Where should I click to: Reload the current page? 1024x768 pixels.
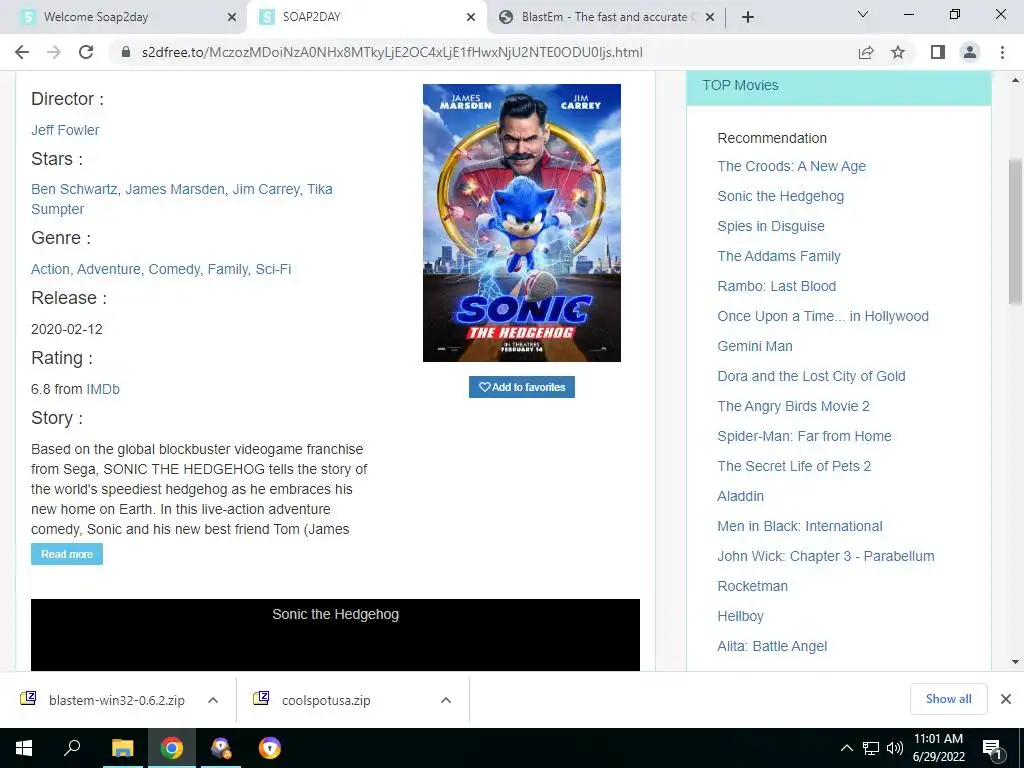86,52
